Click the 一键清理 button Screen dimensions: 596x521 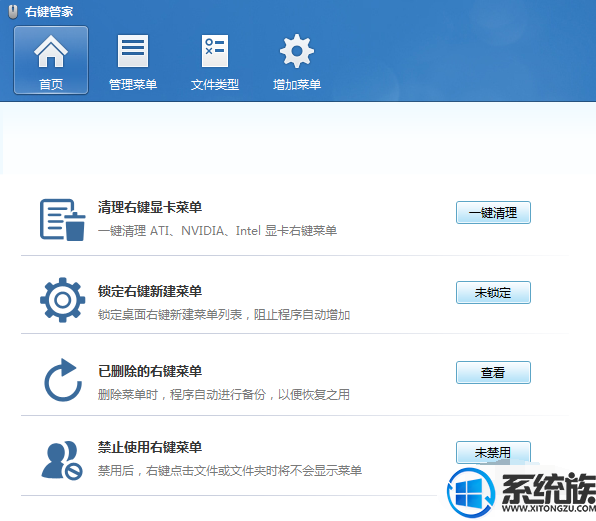click(x=493, y=212)
